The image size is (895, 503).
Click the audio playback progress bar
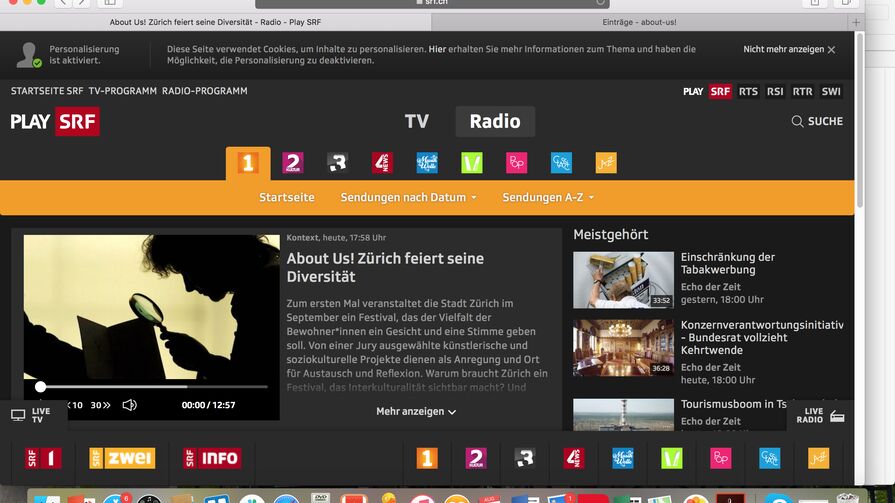(x=152, y=386)
